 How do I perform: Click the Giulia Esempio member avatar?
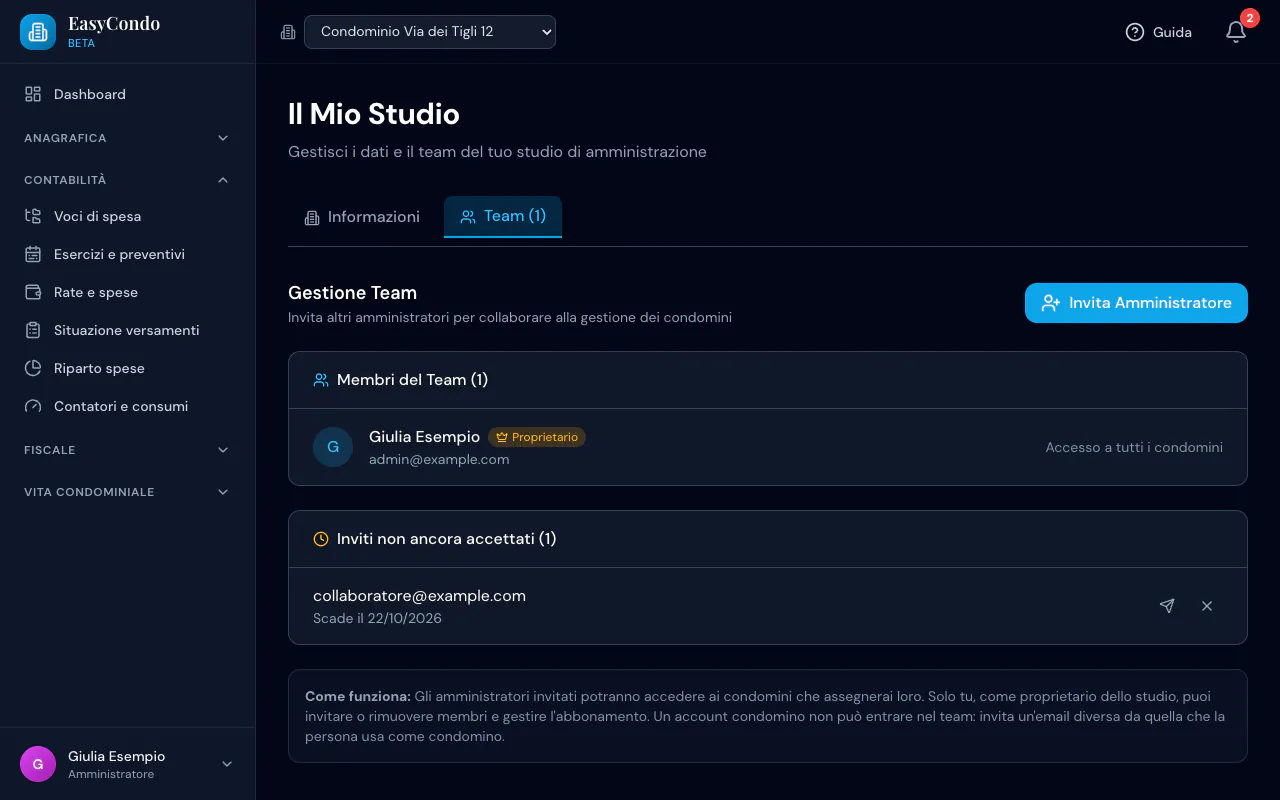[x=333, y=447]
